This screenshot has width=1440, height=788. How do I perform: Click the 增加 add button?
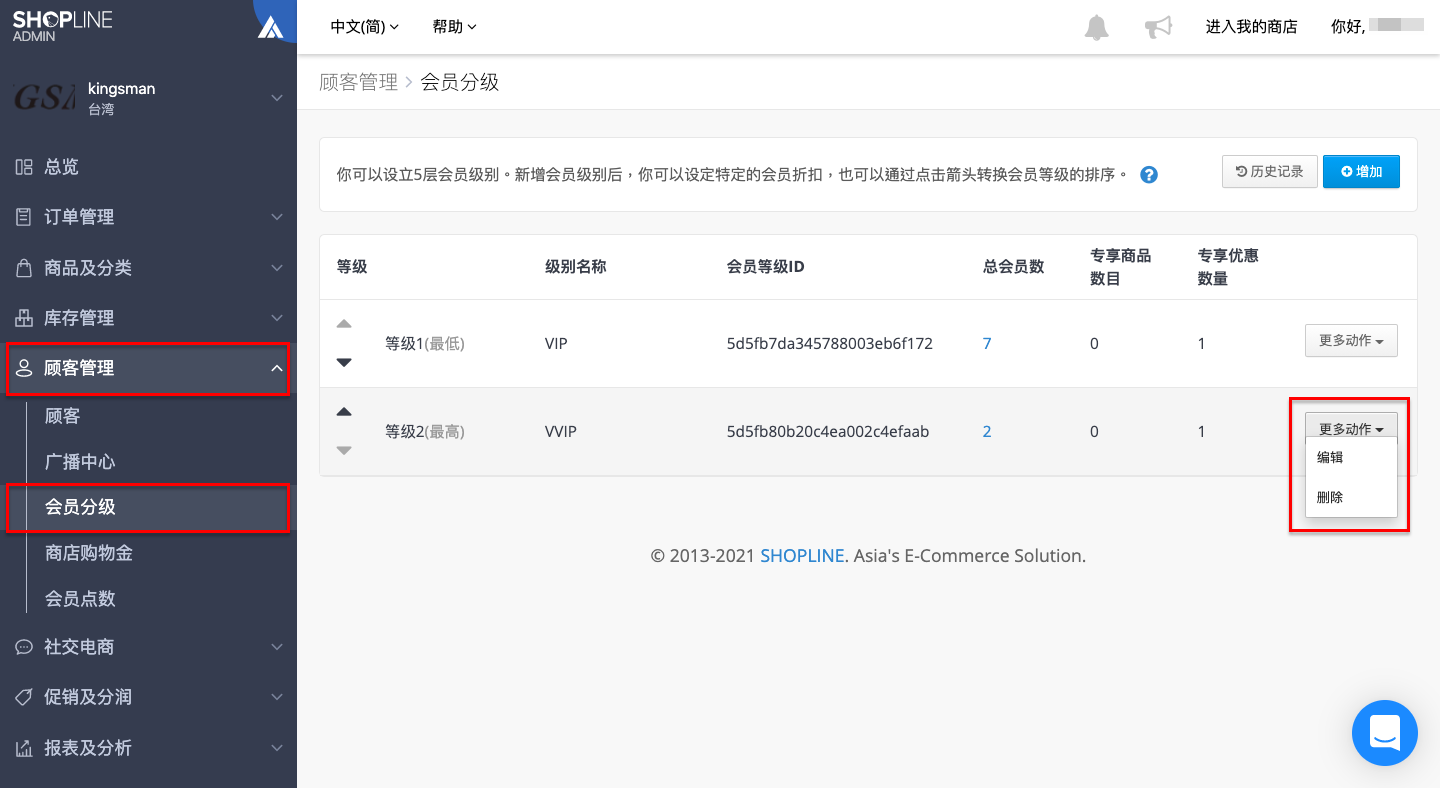pyautogui.click(x=1361, y=172)
